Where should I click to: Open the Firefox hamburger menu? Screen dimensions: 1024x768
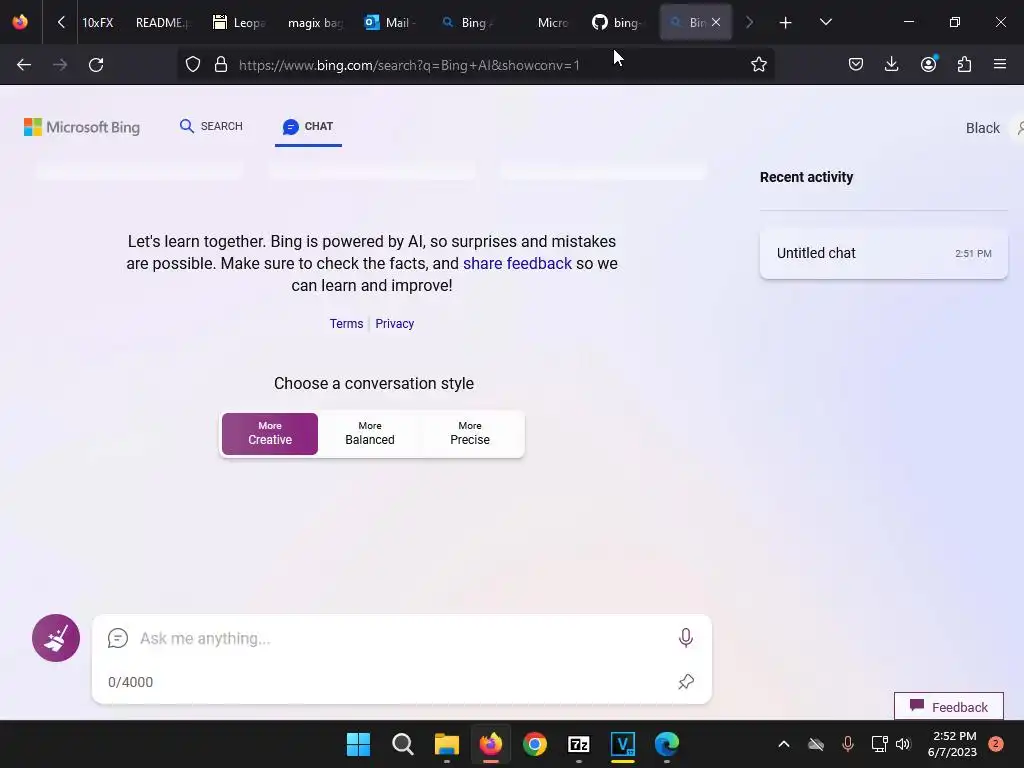(1000, 64)
